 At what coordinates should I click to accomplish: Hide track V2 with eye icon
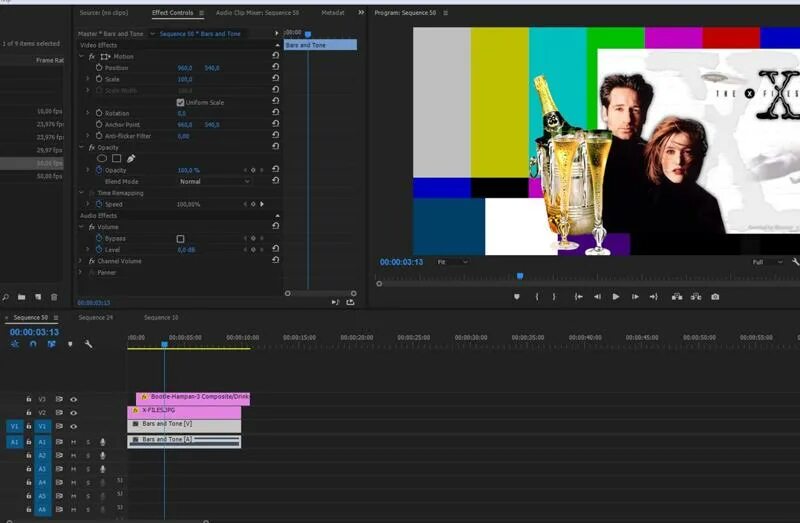point(73,413)
